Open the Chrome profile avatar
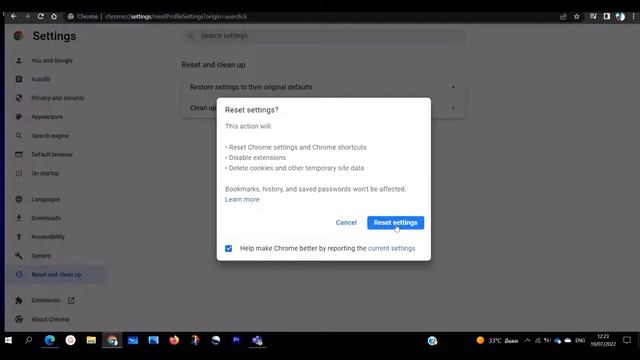640x360 pixels. point(620,16)
